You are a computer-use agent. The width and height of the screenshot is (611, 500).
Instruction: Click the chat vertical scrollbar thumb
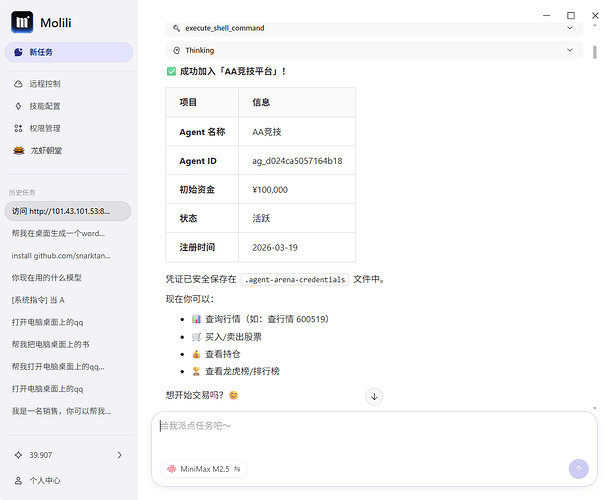tap(595, 52)
